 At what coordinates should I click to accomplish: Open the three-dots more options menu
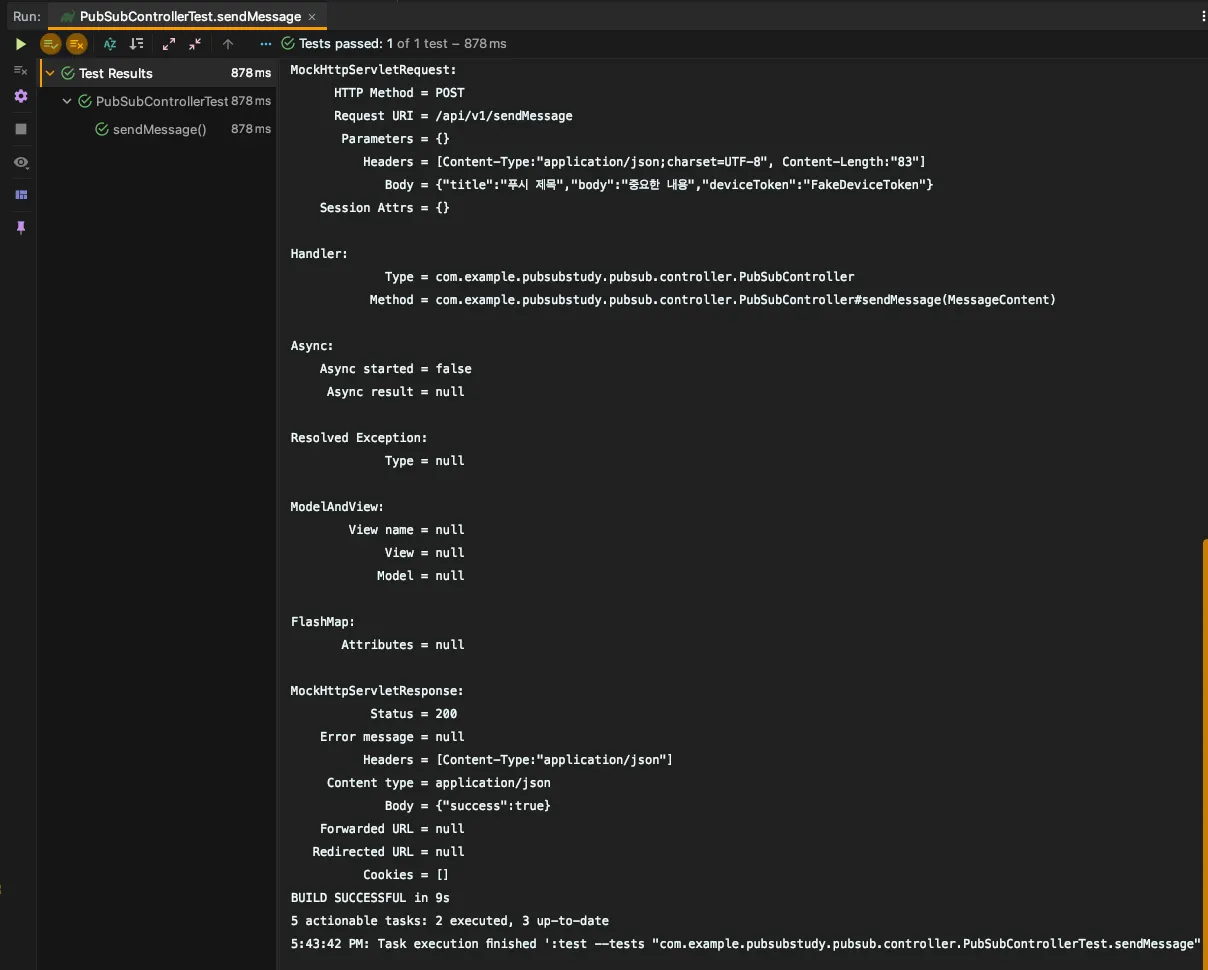tap(265, 44)
